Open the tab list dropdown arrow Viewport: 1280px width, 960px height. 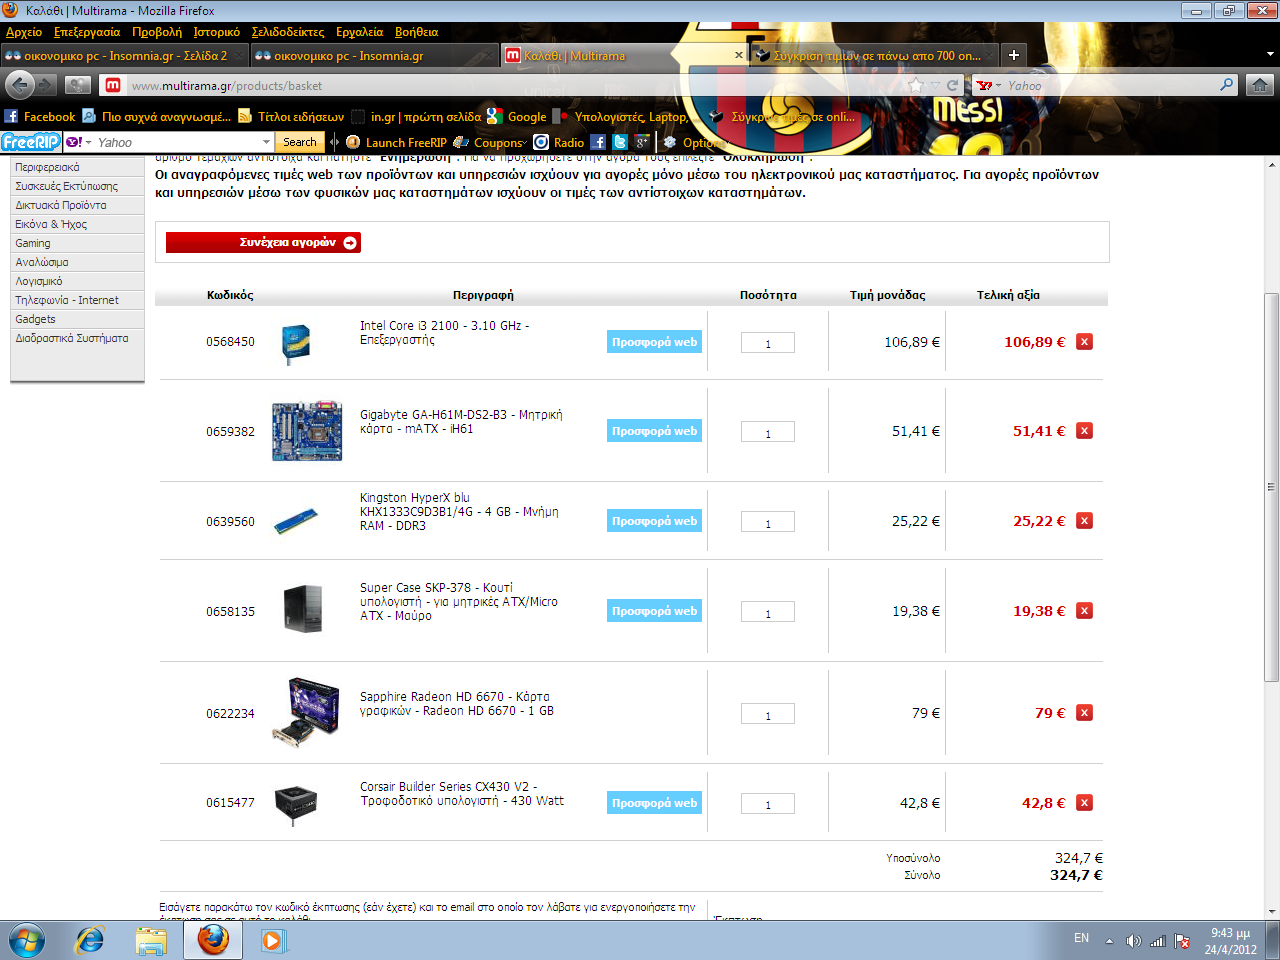point(1271,55)
